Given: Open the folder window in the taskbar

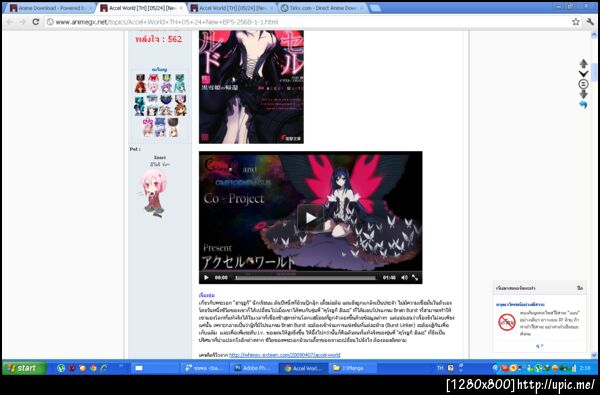Looking at the screenshot, I should 354,368.
